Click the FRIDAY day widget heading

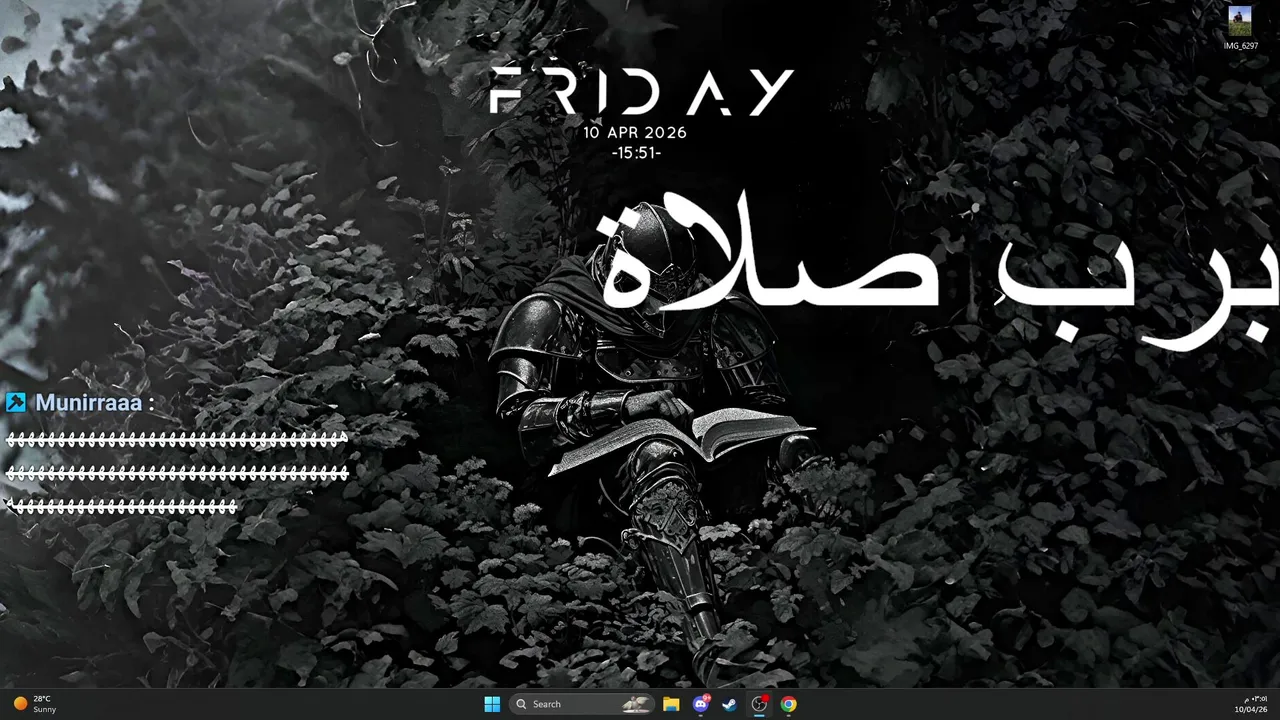pyautogui.click(x=642, y=92)
